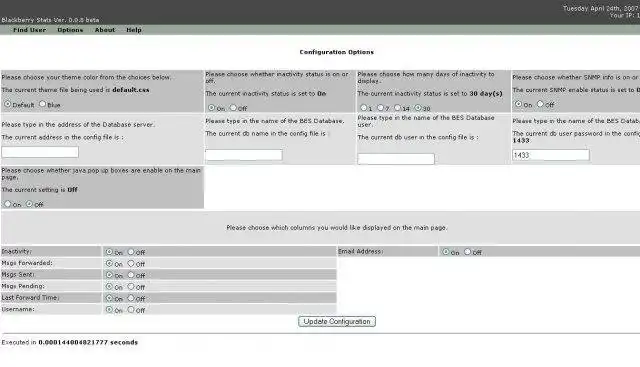Choose 30 days of inactivity
This screenshot has height=367, width=640.
pyautogui.click(x=418, y=108)
